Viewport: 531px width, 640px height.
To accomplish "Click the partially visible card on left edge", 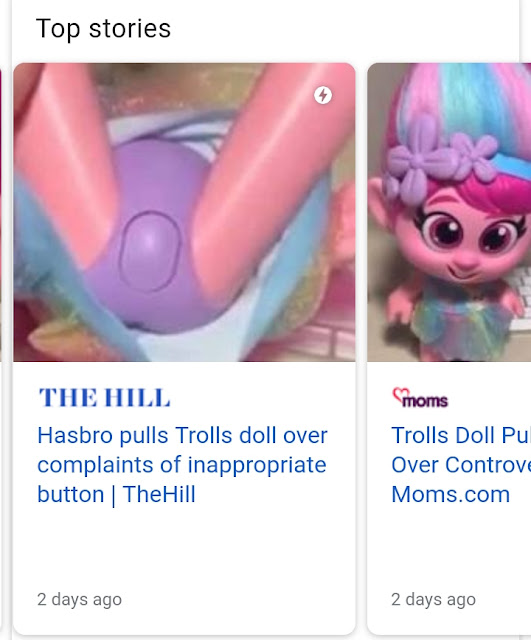I will pyautogui.click(x=1, y=212).
